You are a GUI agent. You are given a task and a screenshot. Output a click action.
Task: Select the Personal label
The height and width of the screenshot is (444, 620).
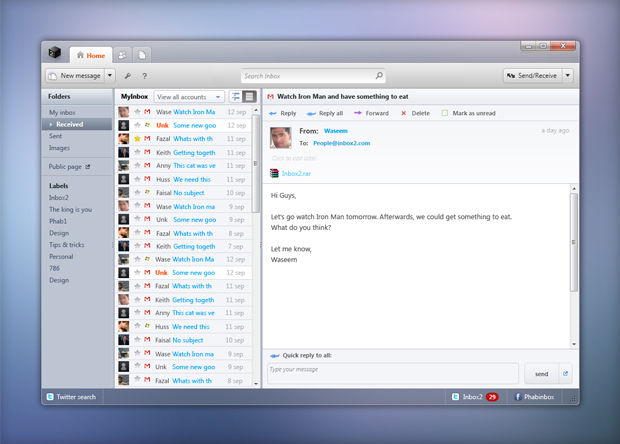(x=61, y=257)
